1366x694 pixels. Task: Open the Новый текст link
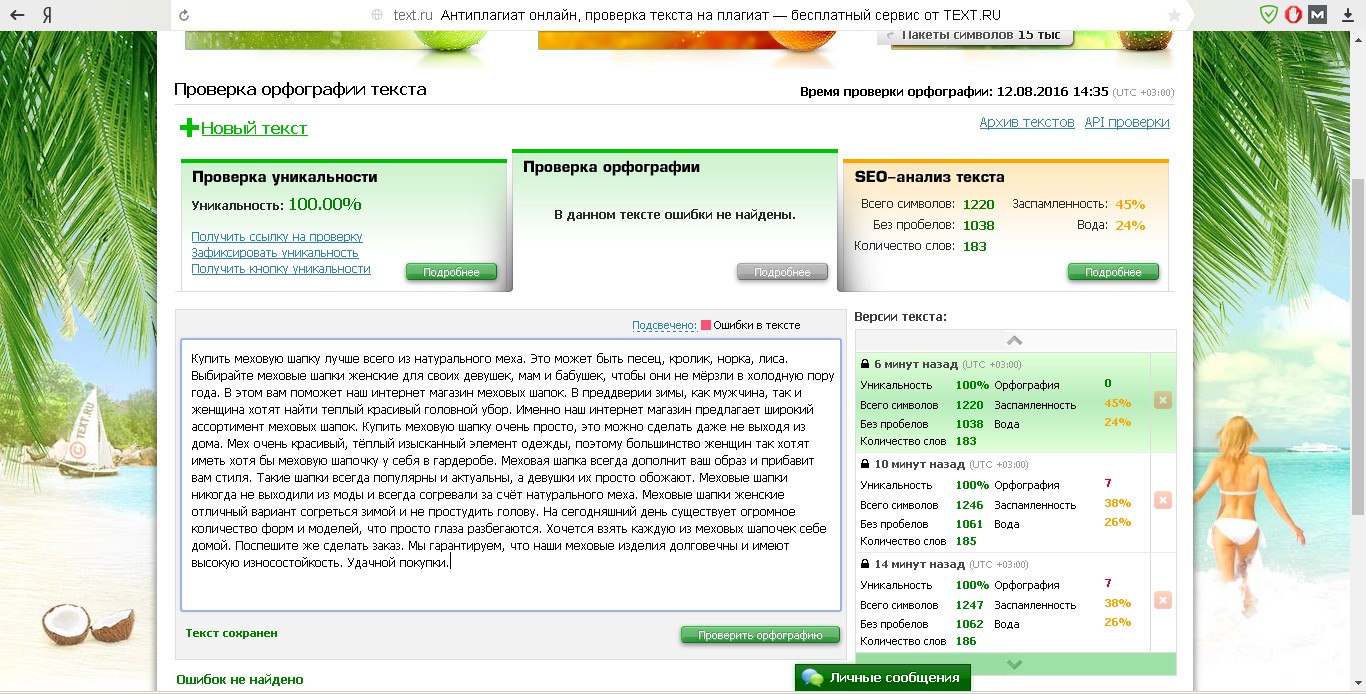click(254, 128)
